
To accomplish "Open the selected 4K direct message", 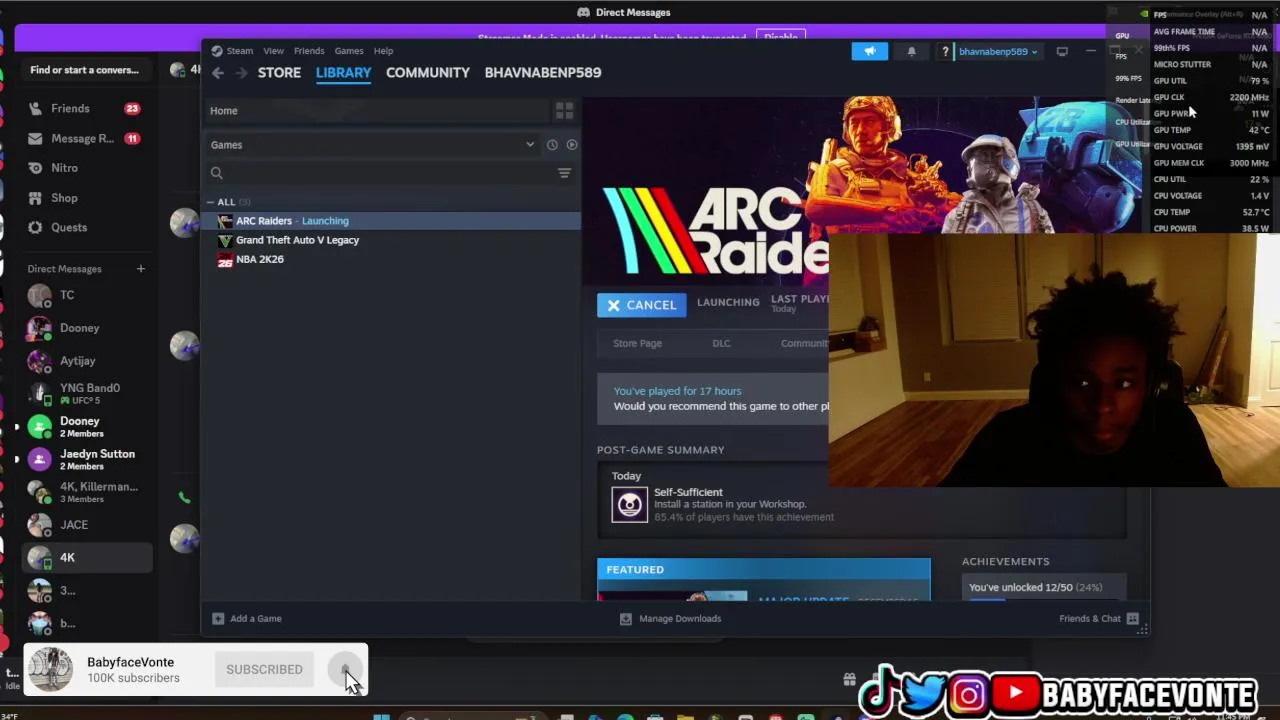I will point(86,558).
